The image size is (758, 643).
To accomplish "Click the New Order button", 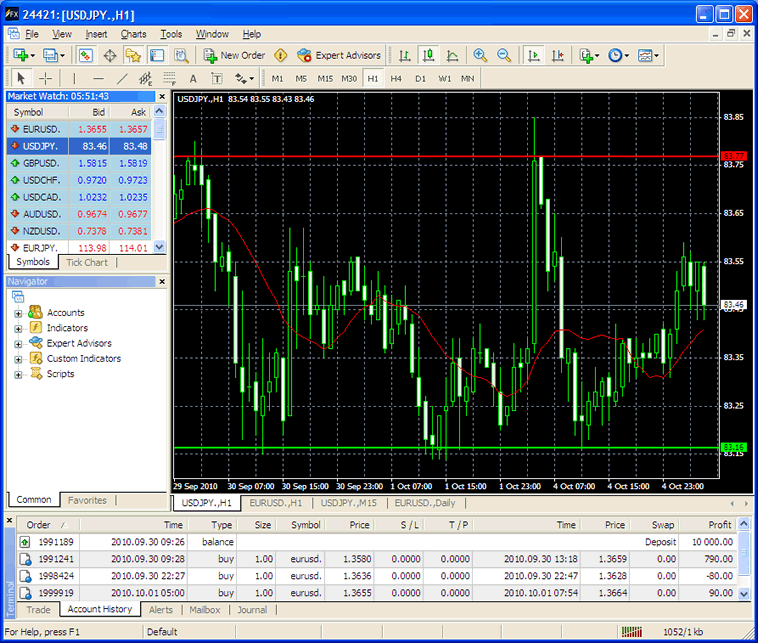I will 234,56.
